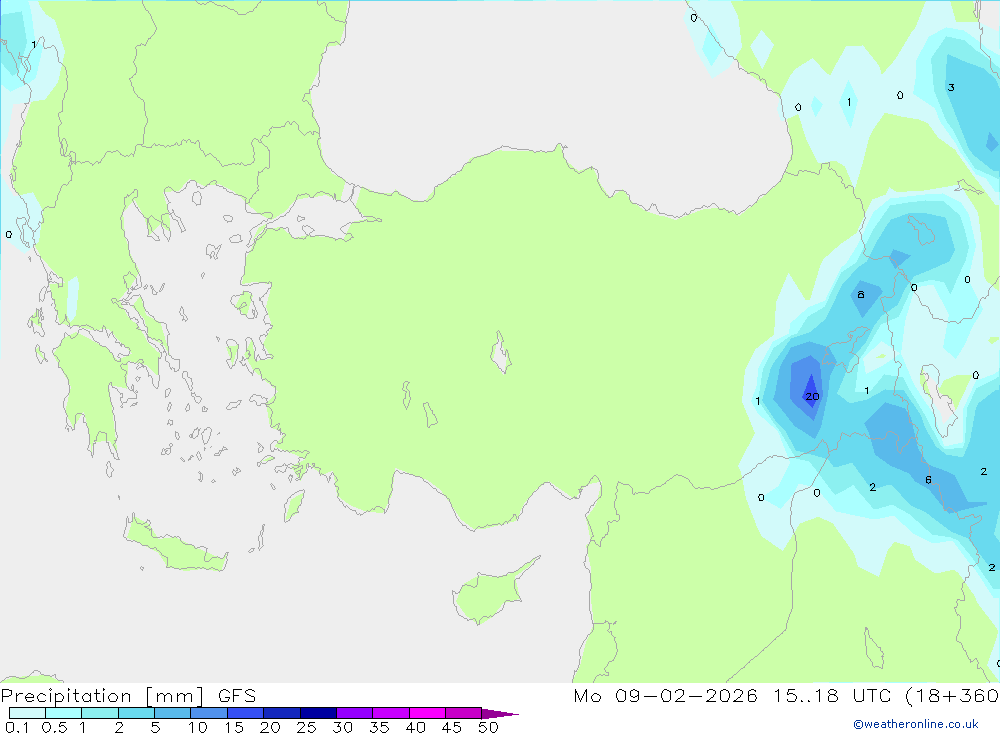Click the "50" legend scale label
1000x733 pixels.
488,727
